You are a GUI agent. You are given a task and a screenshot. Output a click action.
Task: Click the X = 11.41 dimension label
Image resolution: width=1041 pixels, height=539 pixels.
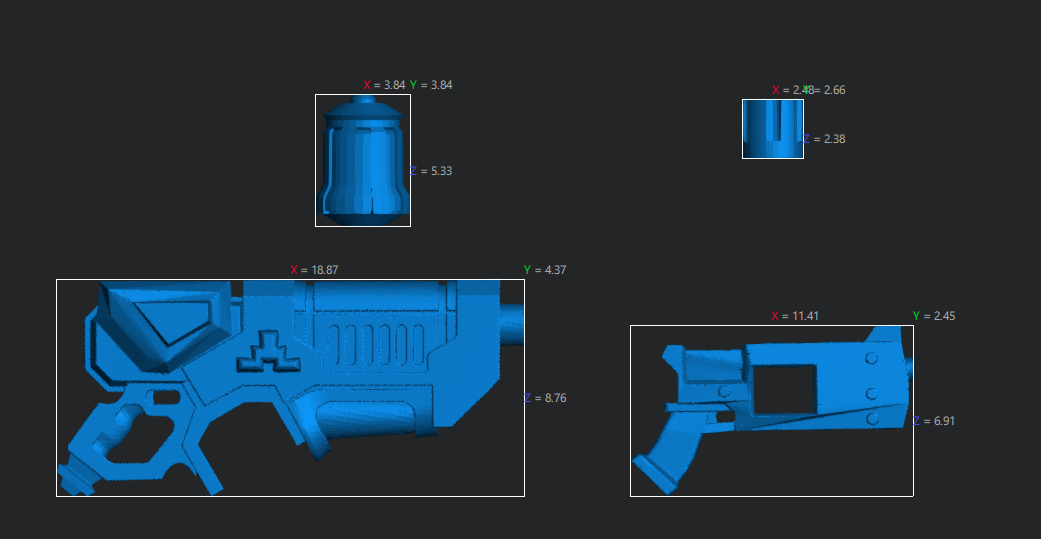pyautogui.click(x=795, y=316)
